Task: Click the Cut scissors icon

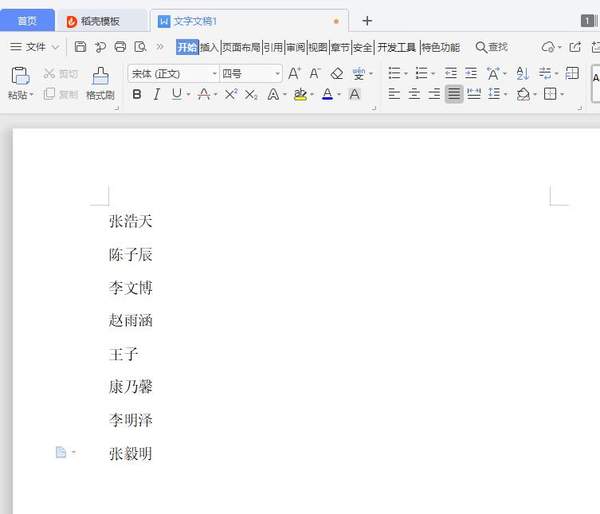Action: 49,73
